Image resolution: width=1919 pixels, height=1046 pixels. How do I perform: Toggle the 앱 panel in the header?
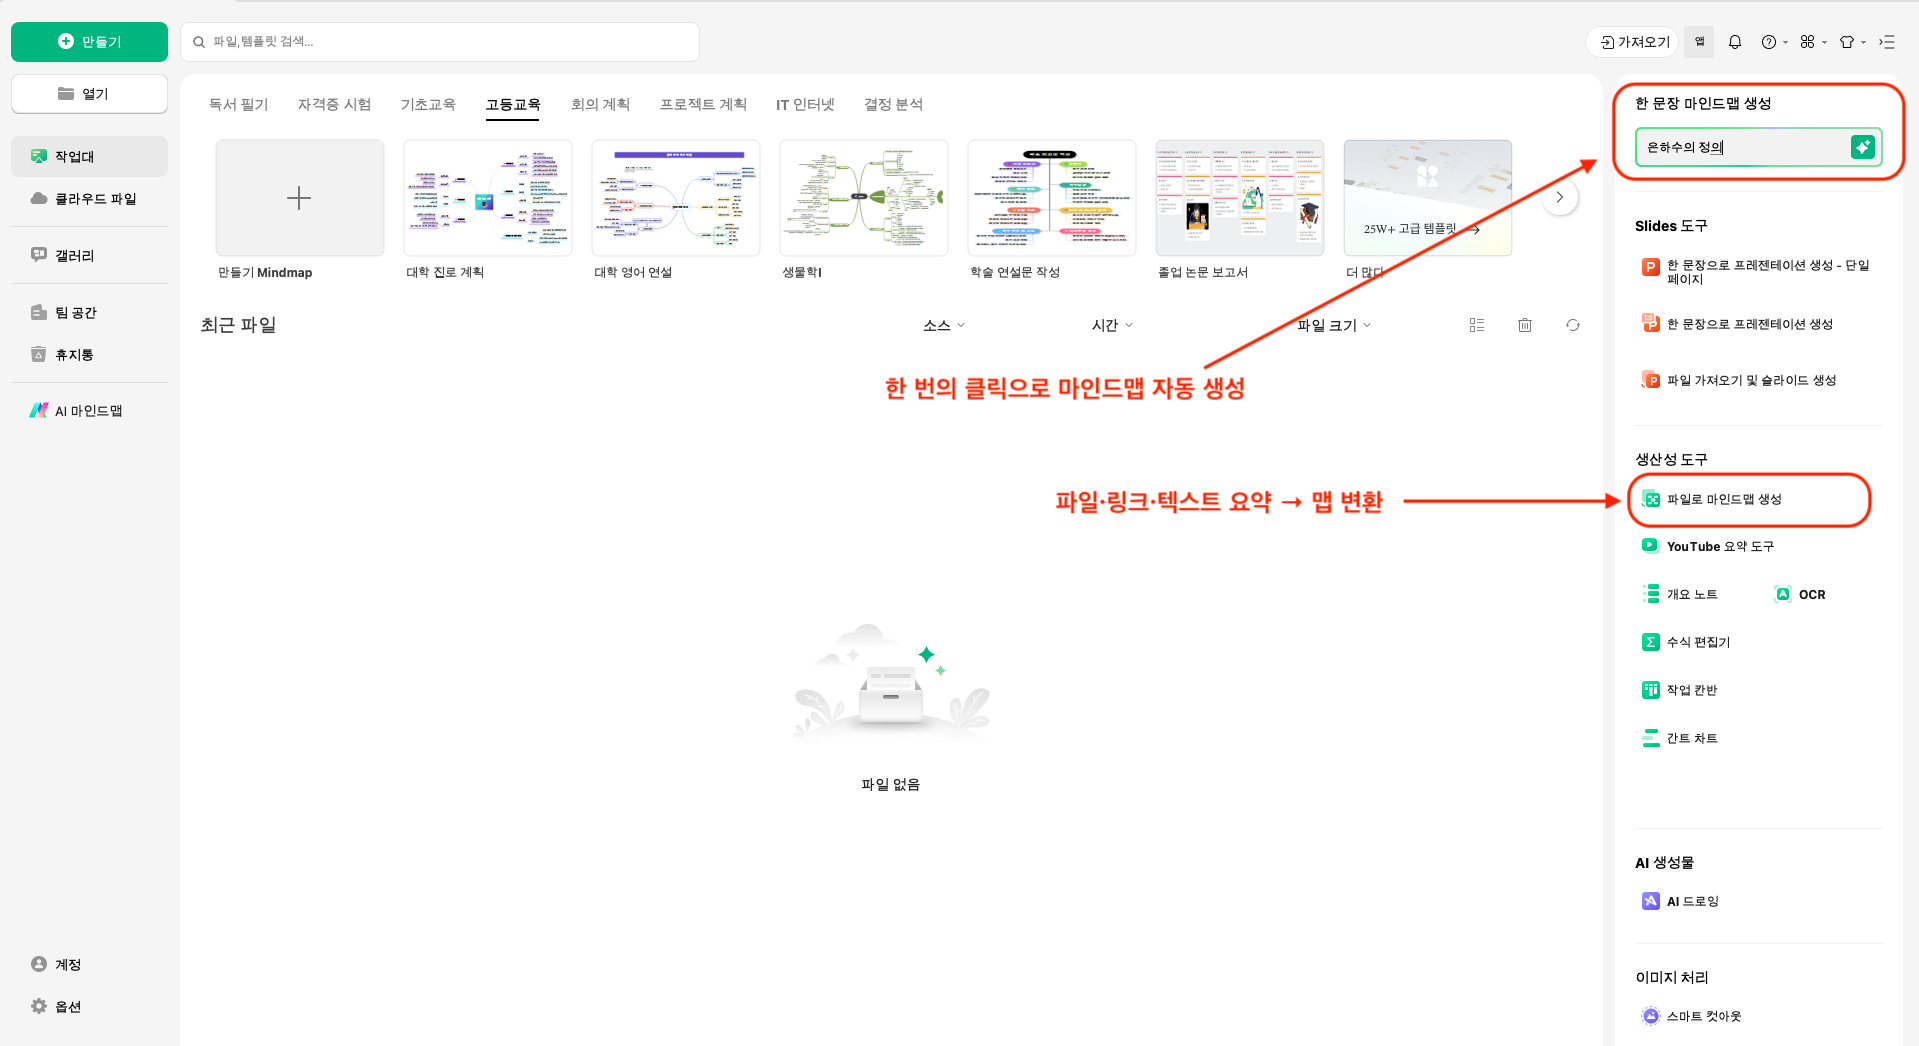[1698, 41]
